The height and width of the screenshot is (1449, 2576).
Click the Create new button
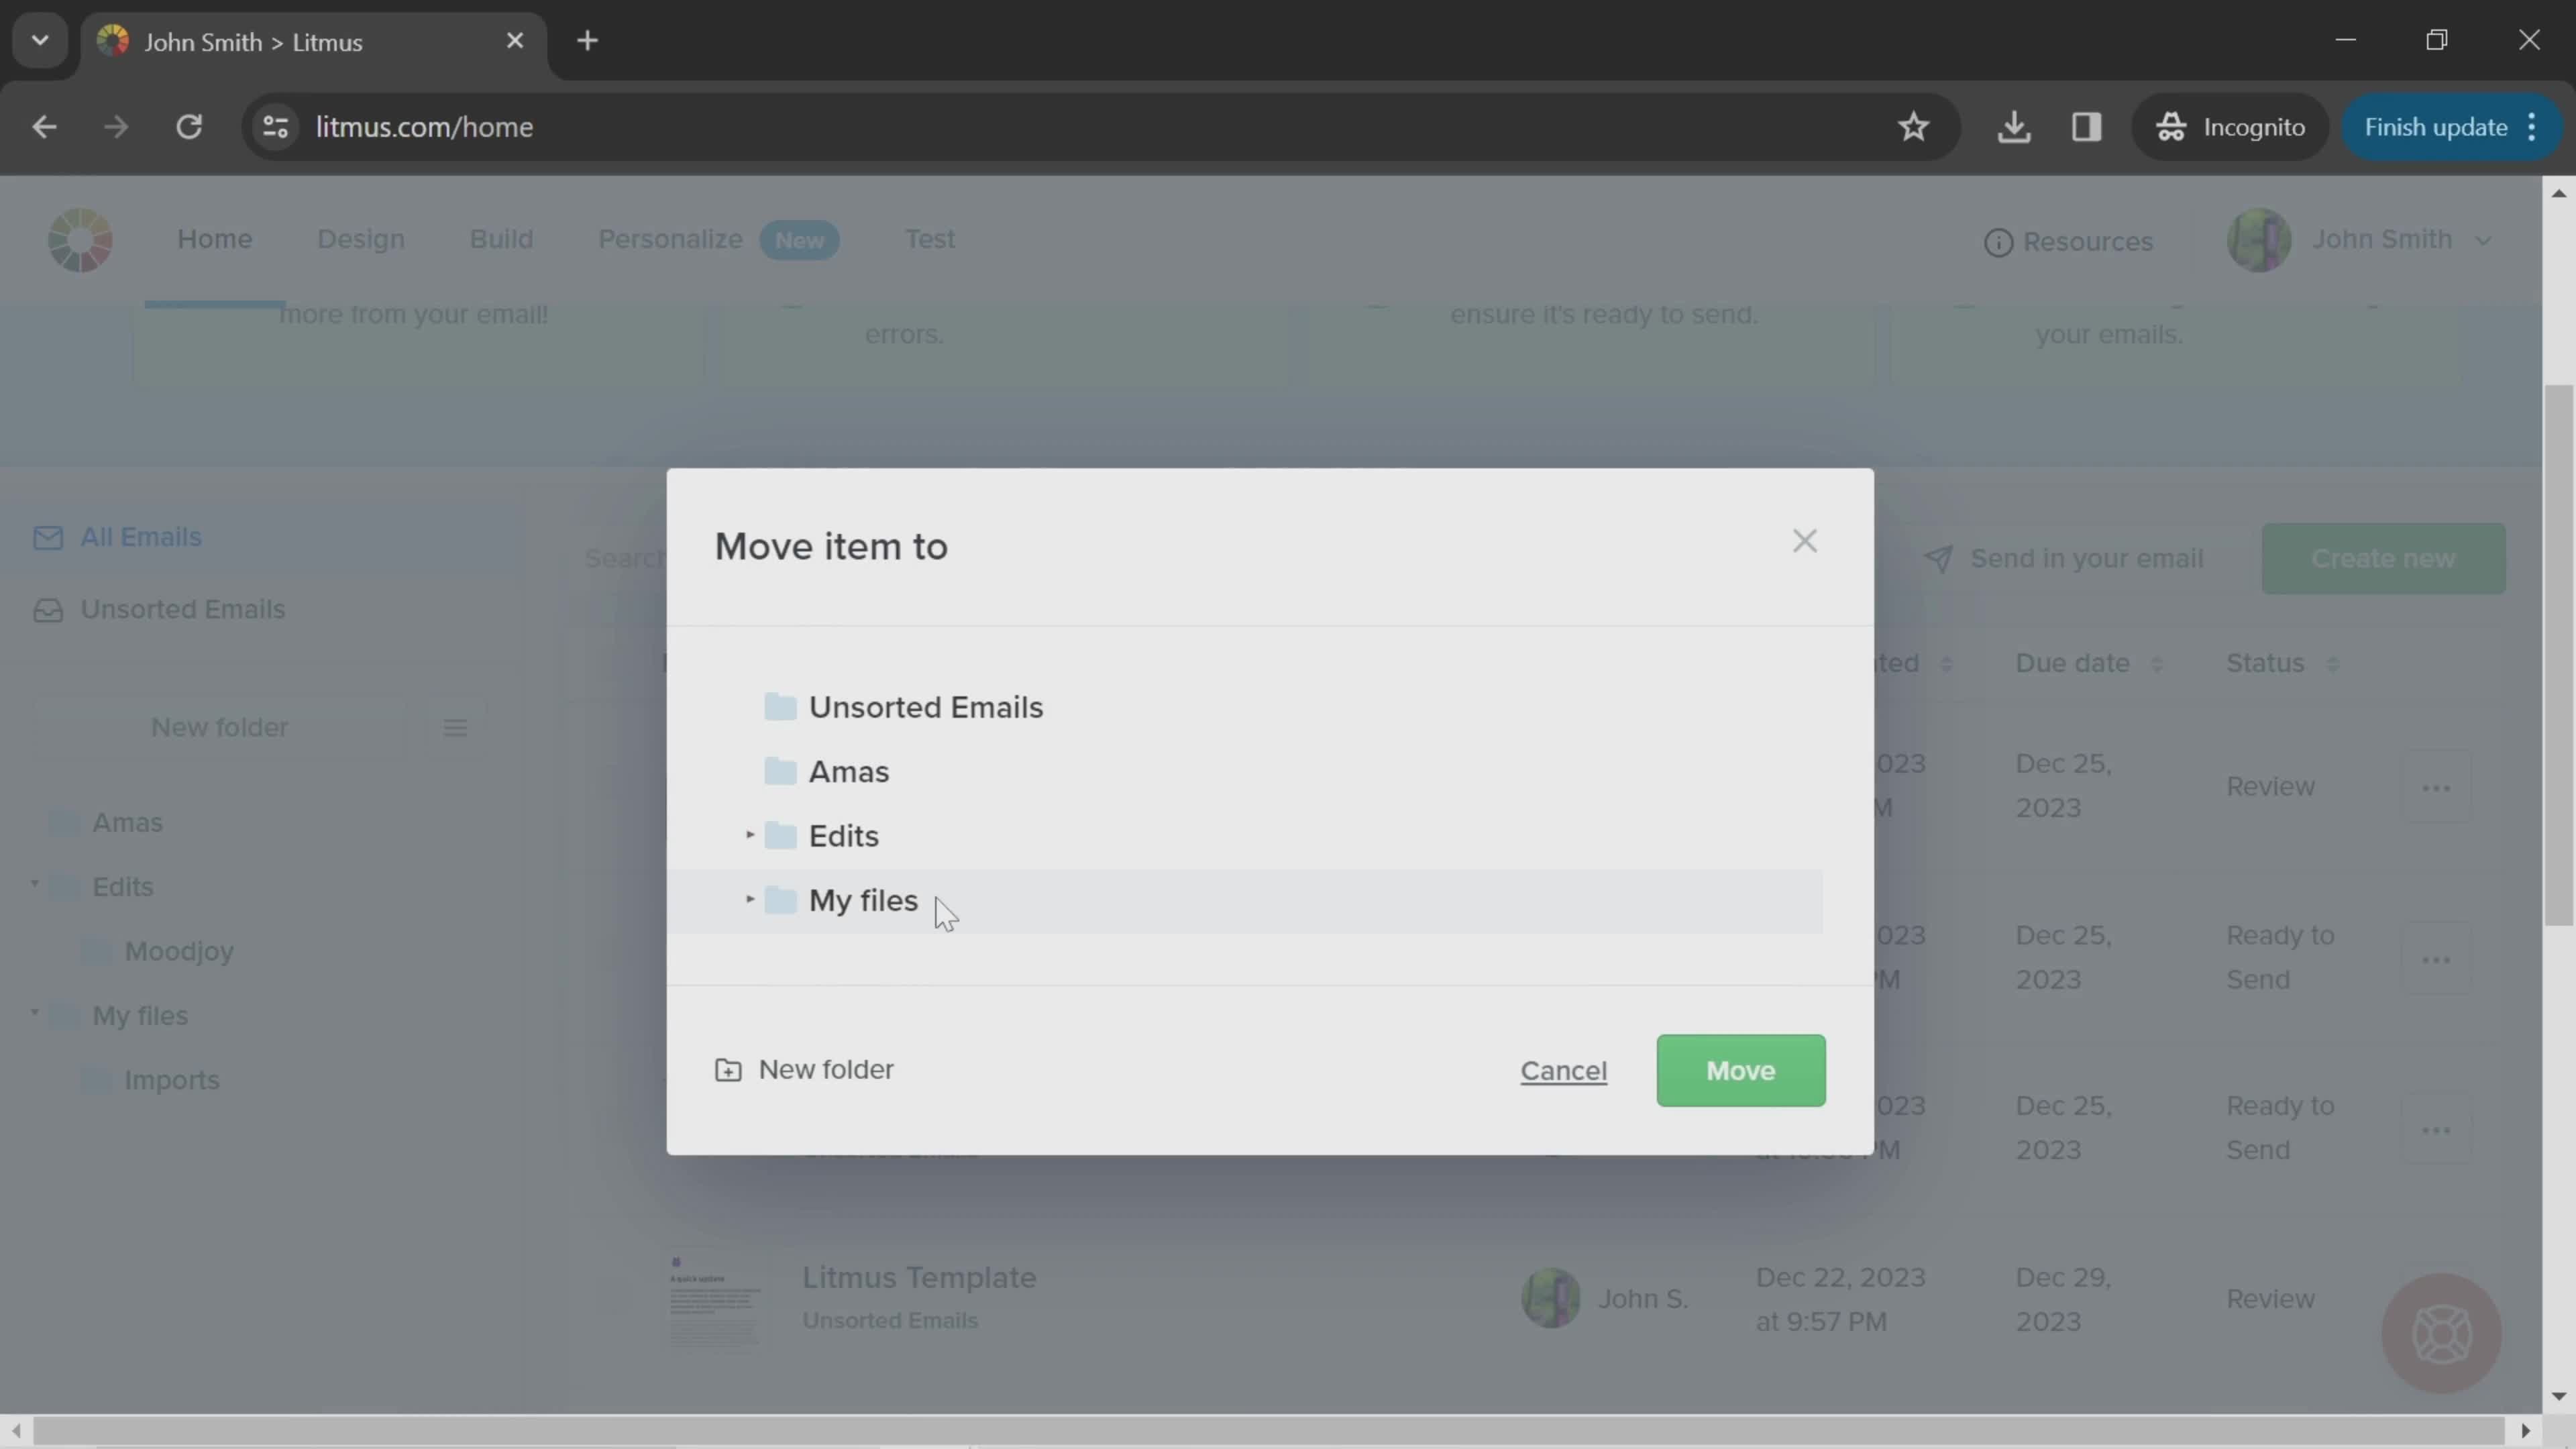pos(2383,557)
